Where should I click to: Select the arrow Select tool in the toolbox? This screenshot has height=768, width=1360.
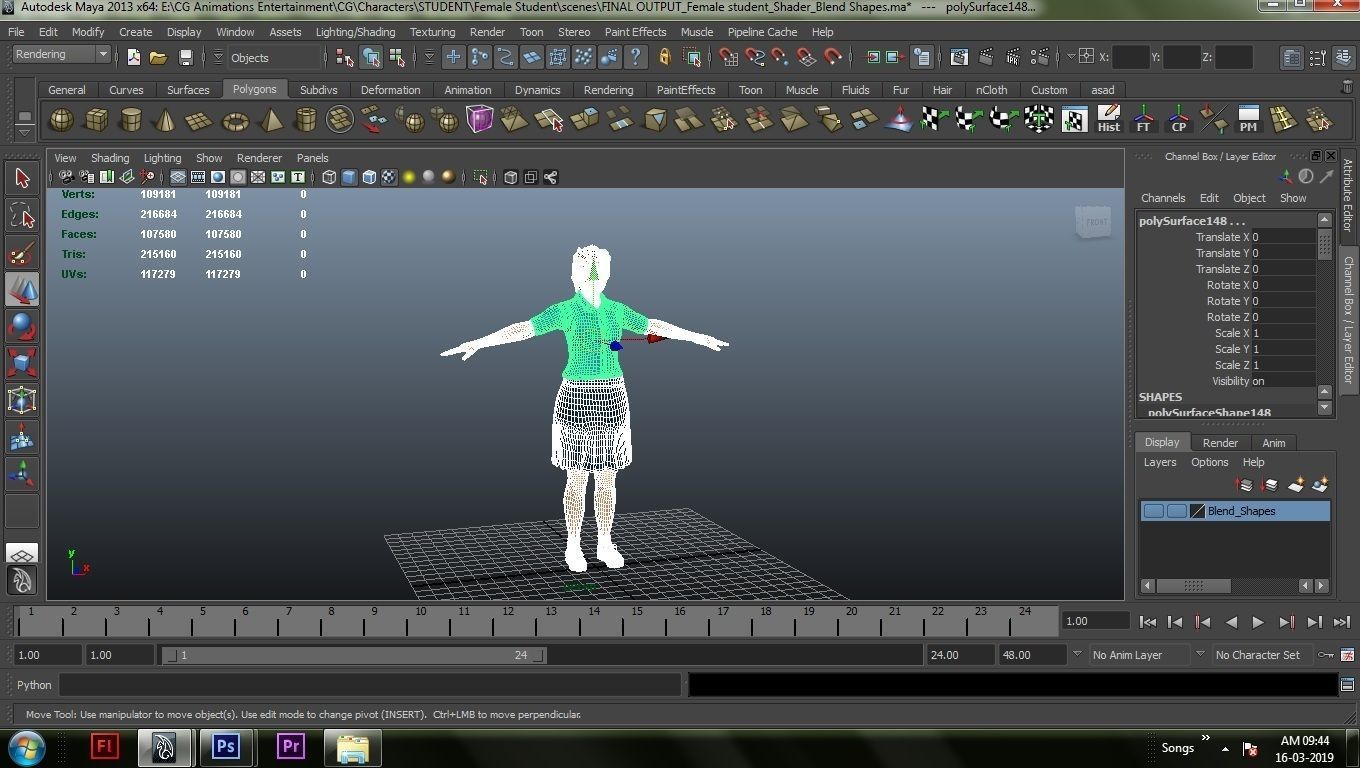tap(22, 178)
